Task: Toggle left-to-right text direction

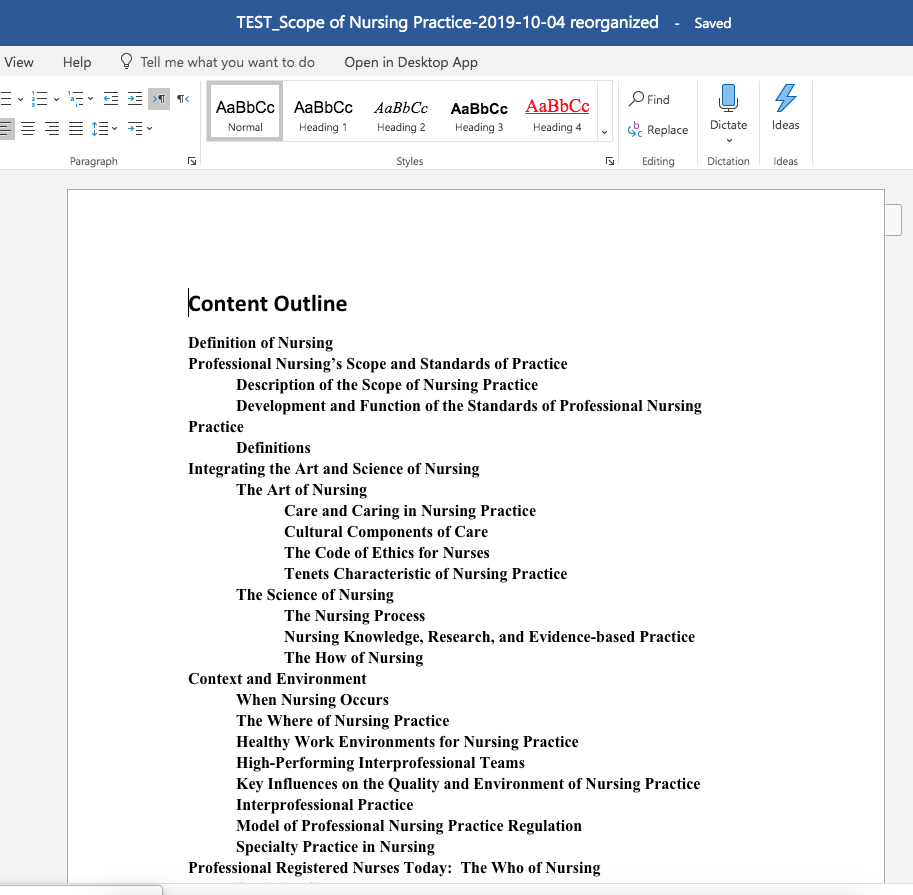Action: [159, 99]
